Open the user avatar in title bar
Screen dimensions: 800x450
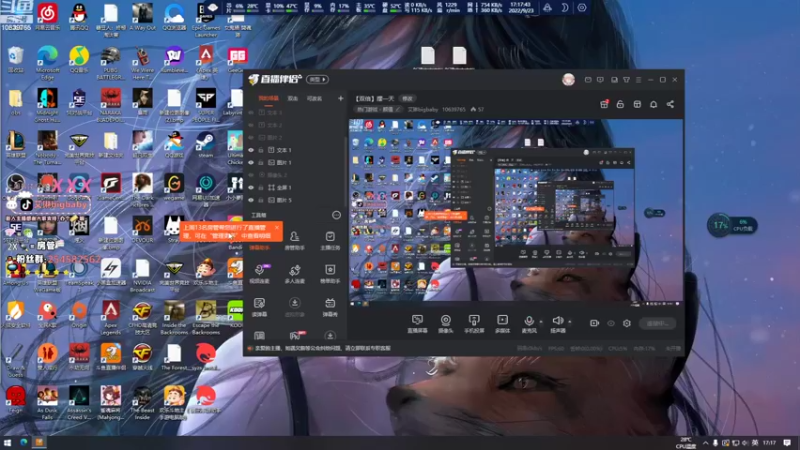(568, 80)
